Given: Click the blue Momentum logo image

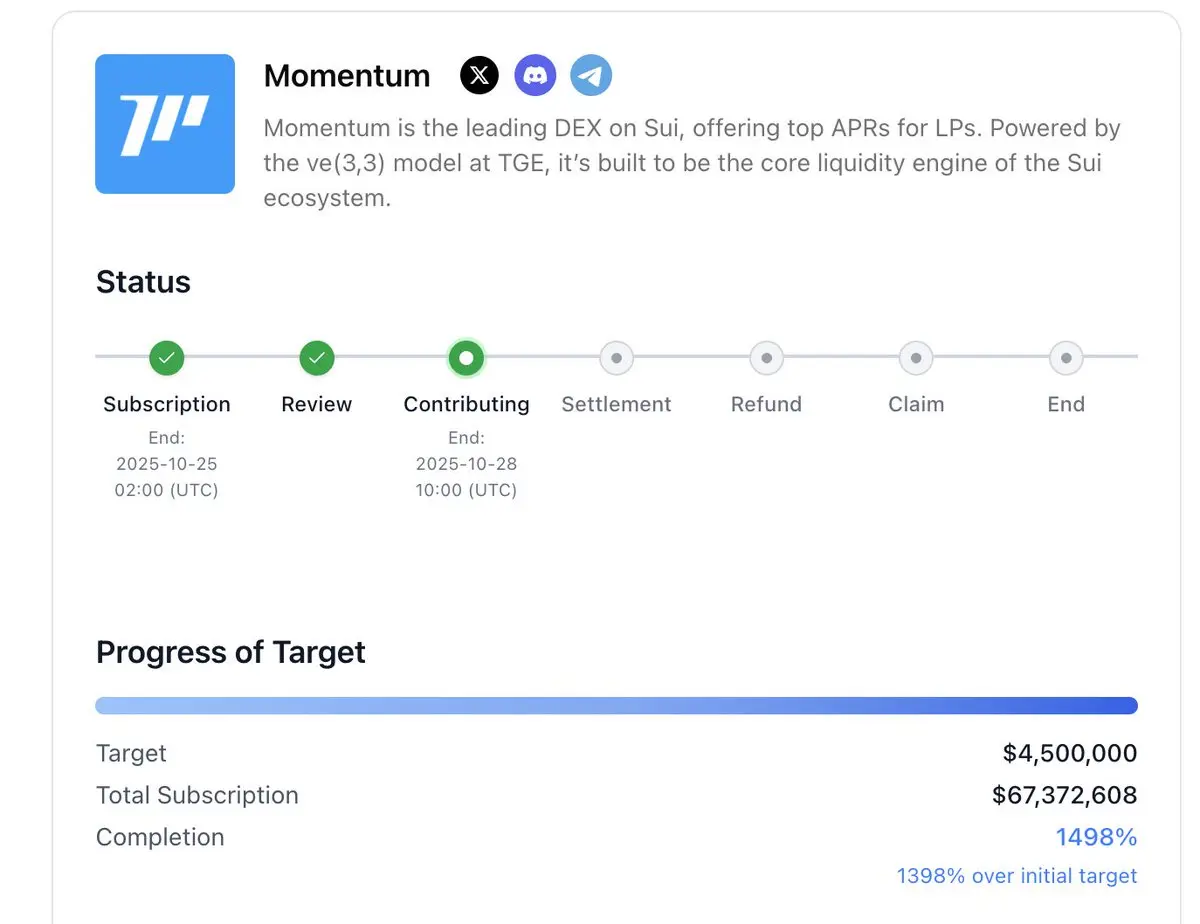Looking at the screenshot, I should [x=165, y=124].
